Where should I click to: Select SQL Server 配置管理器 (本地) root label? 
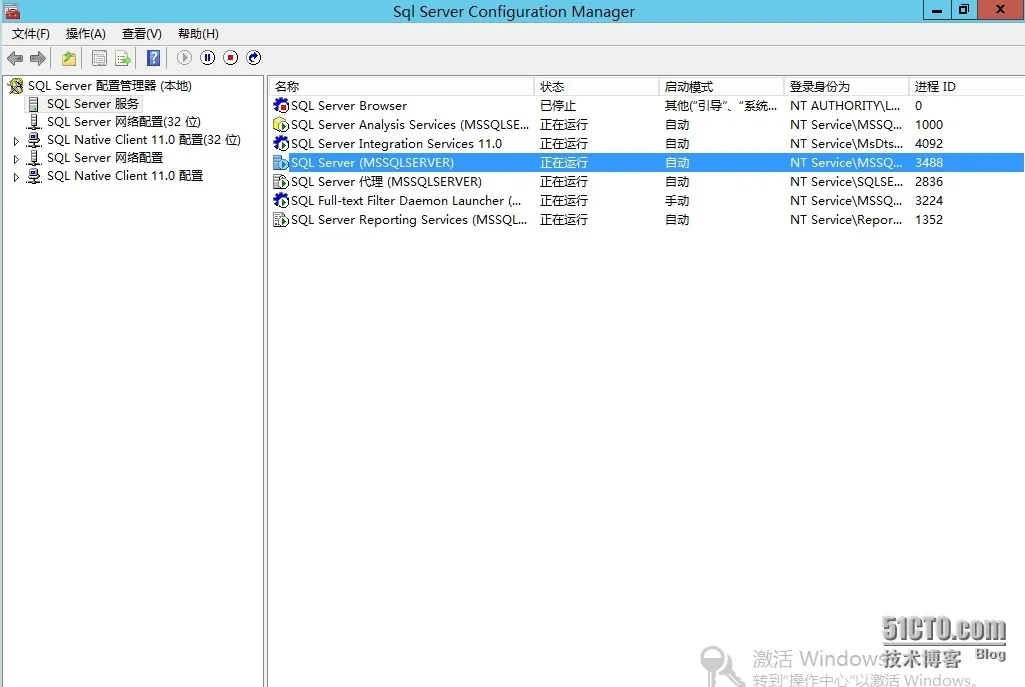pyautogui.click(x=110, y=86)
